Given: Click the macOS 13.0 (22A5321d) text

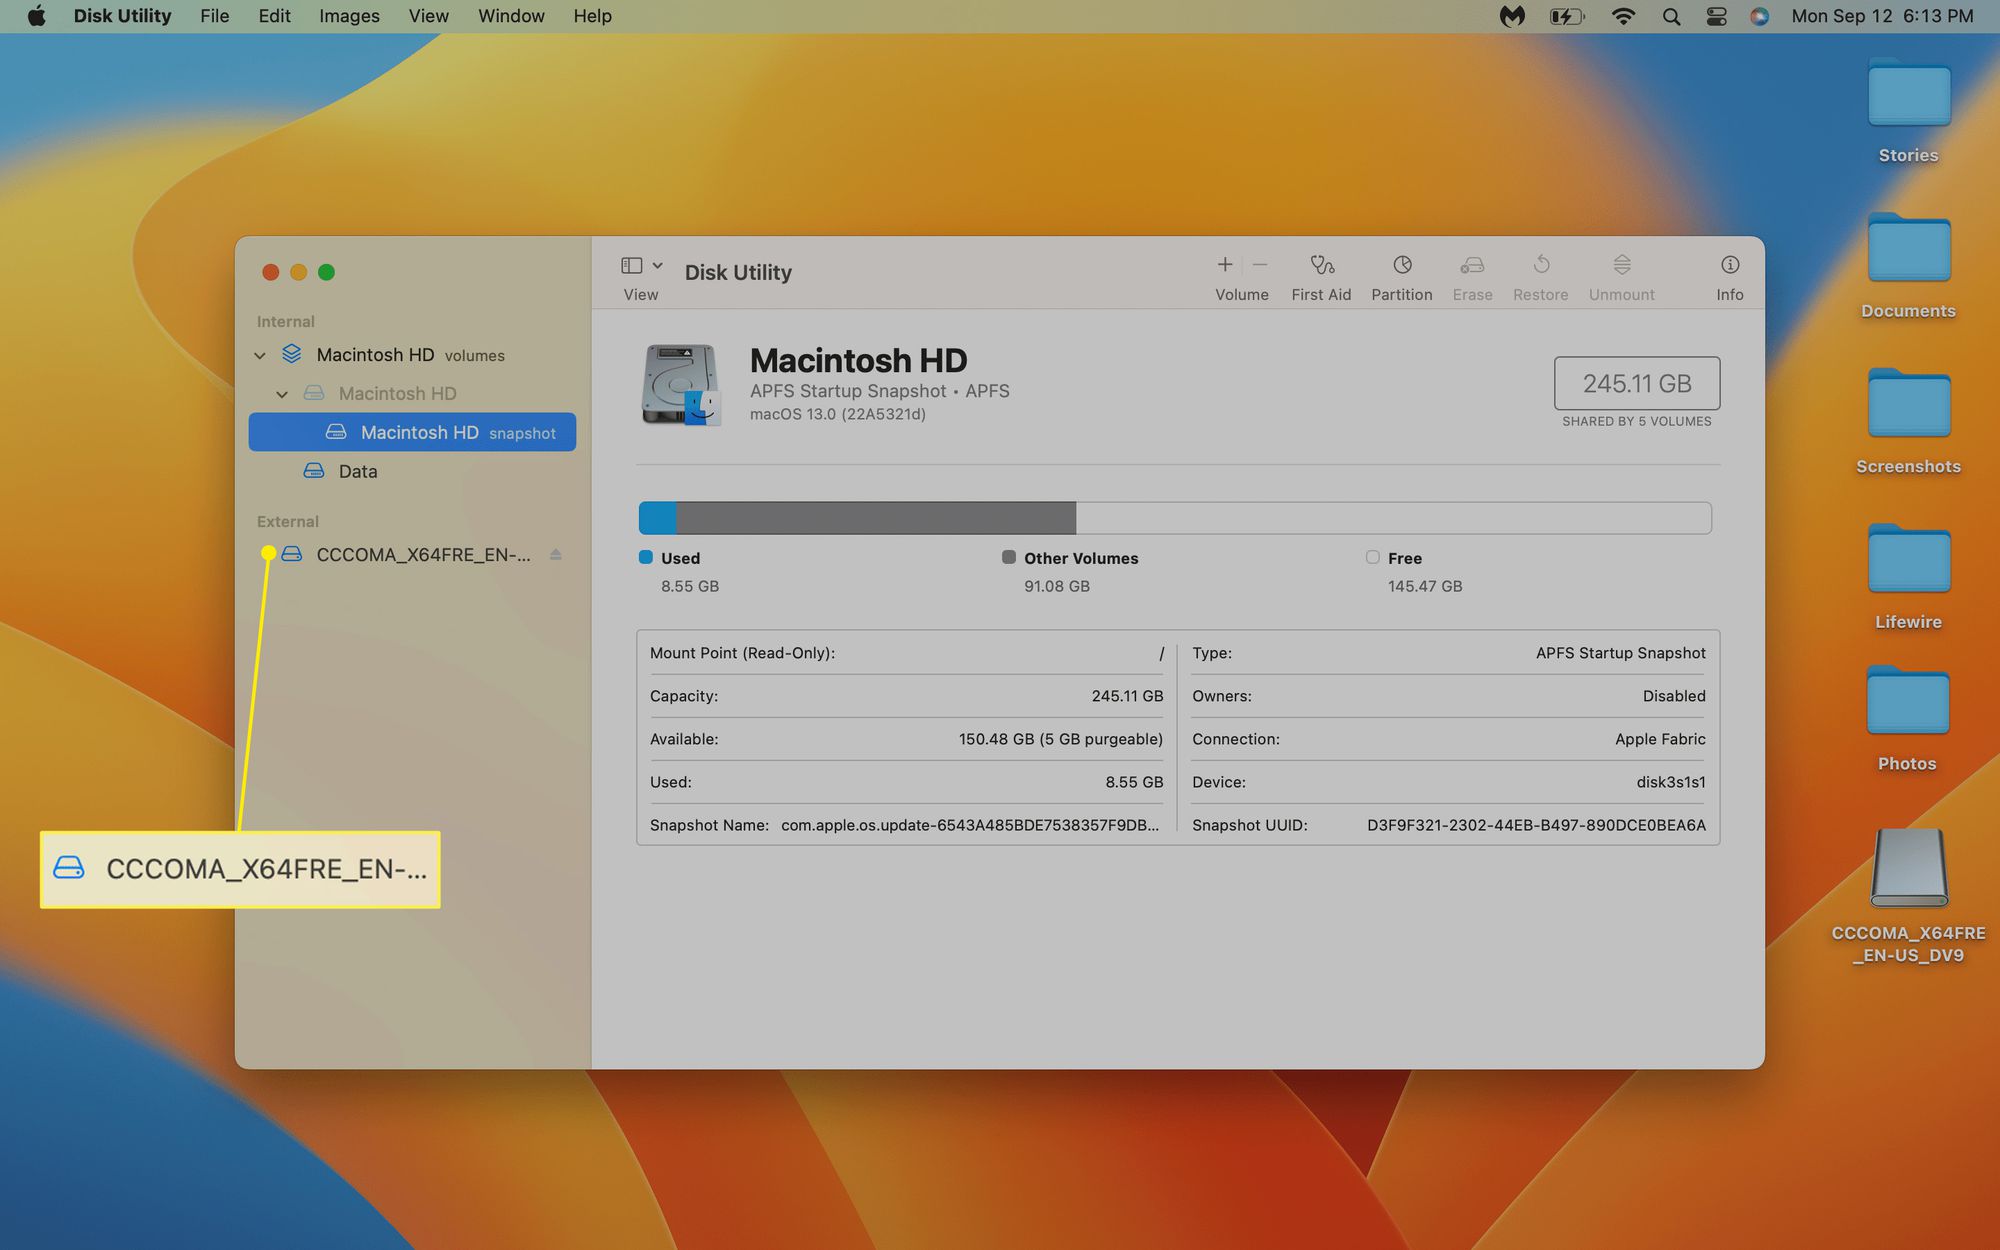Looking at the screenshot, I should click(x=838, y=414).
